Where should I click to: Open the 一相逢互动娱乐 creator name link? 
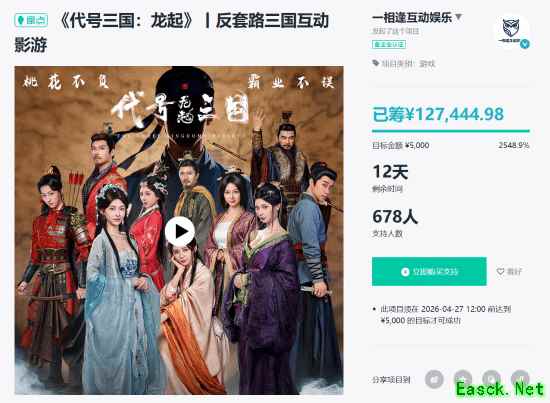pos(412,17)
